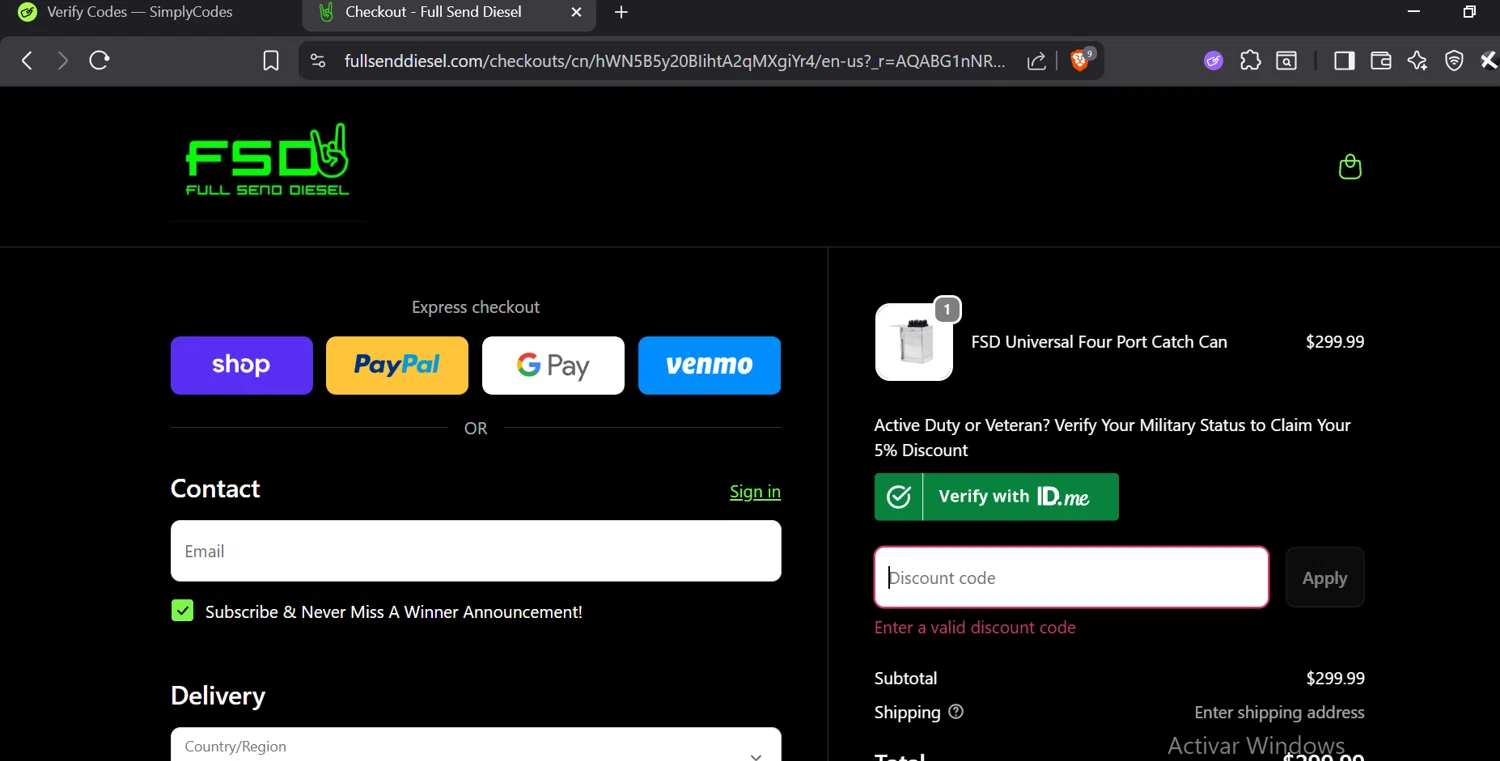
Task: Choose Google Pay express checkout
Action: 553,365
